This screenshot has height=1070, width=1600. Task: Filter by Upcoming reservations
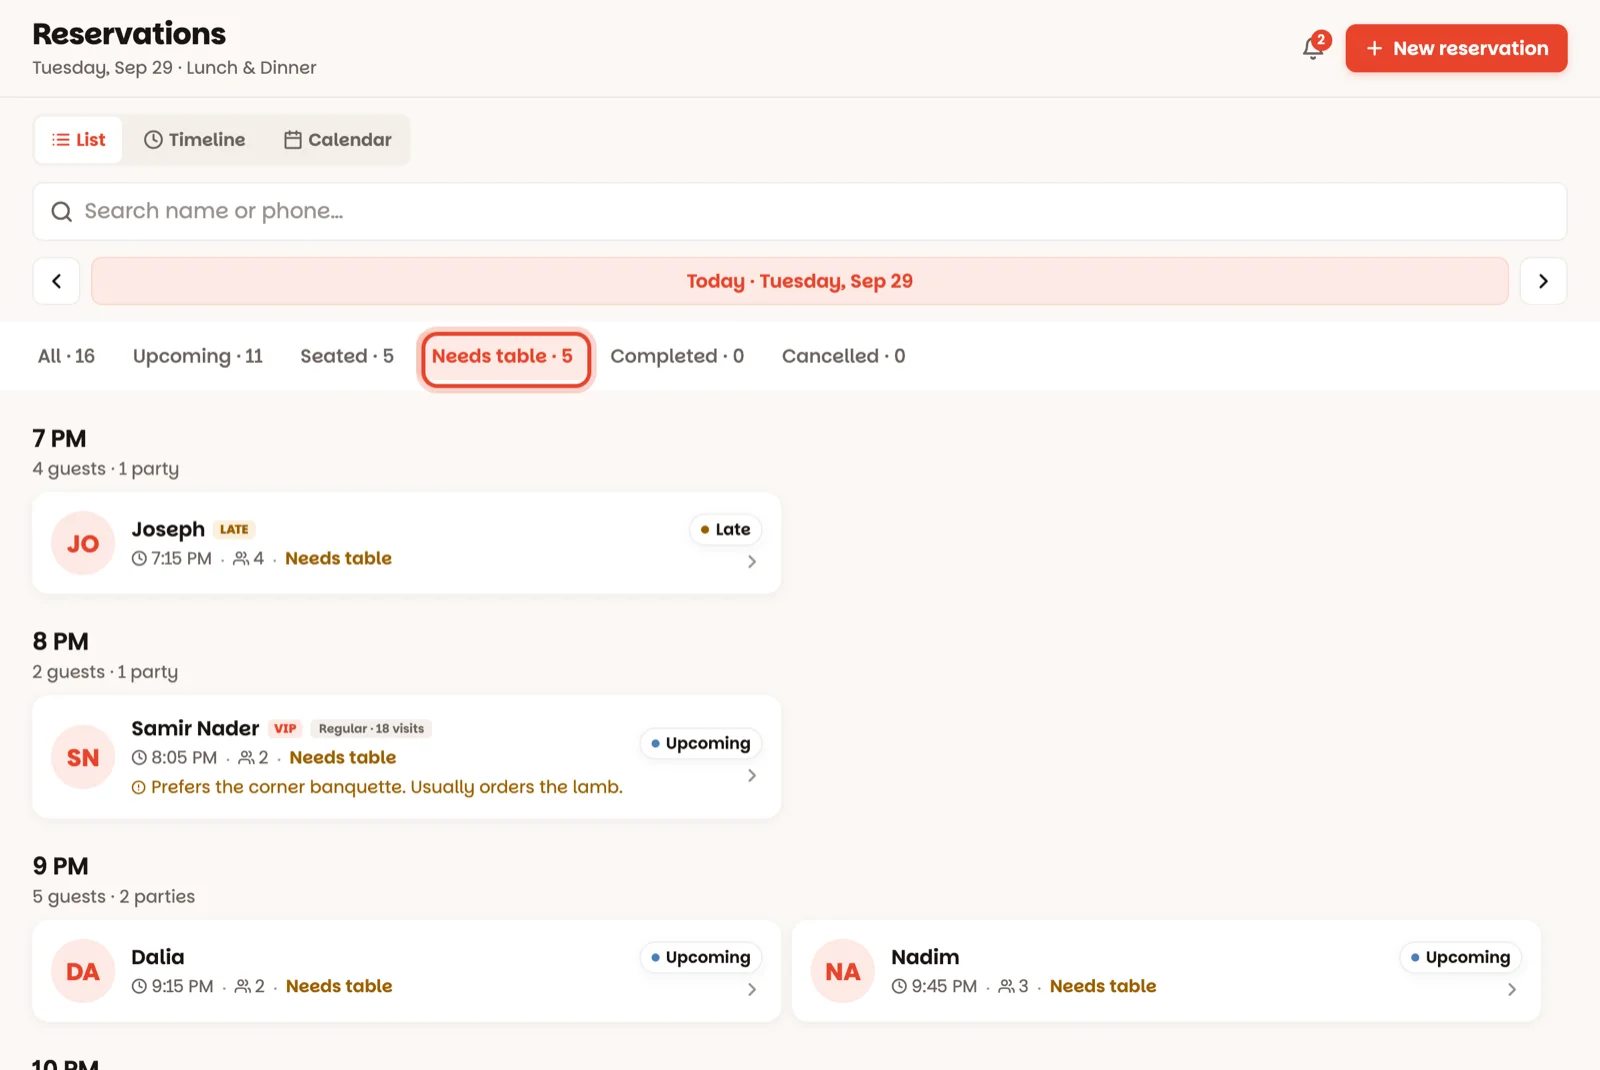(x=198, y=356)
